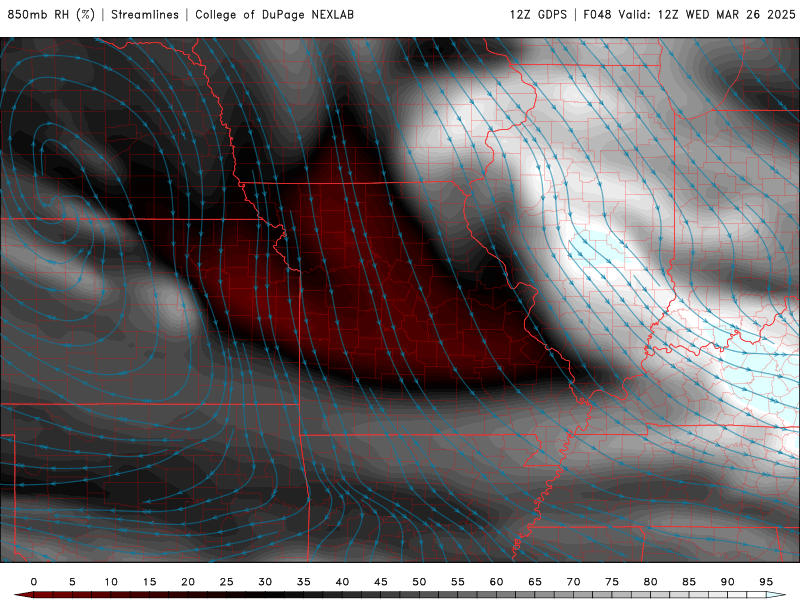Click the colorbar label '35'
Screen dimensions: 800x600
[304, 582]
